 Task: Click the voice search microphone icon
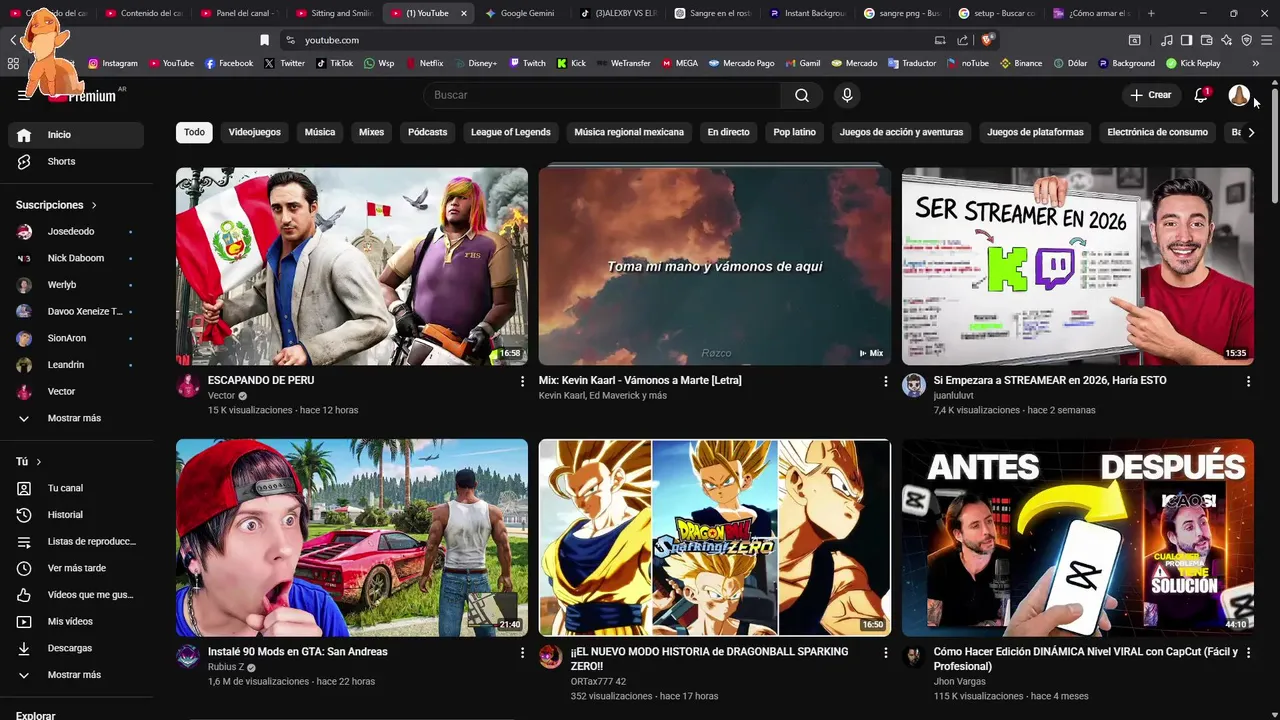coord(847,95)
